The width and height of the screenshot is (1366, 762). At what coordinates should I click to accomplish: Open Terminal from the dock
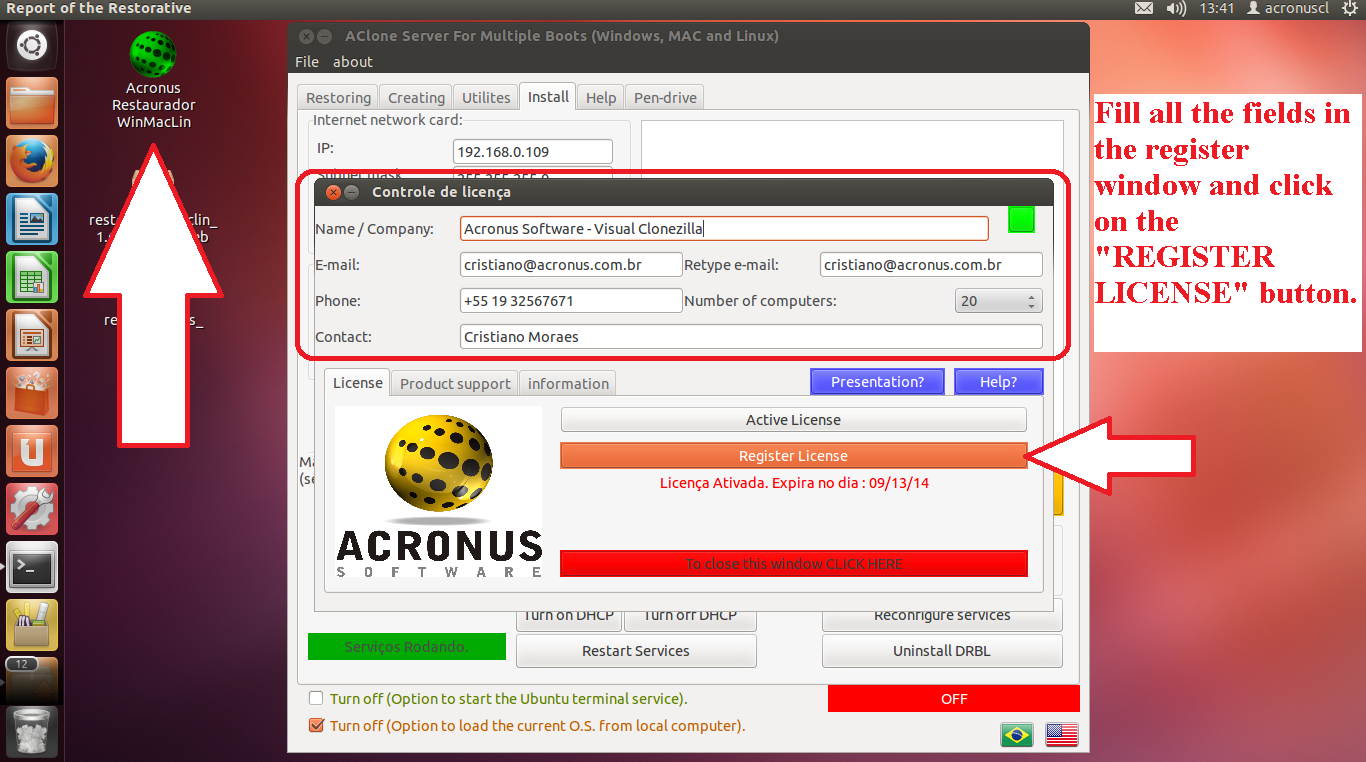point(32,567)
